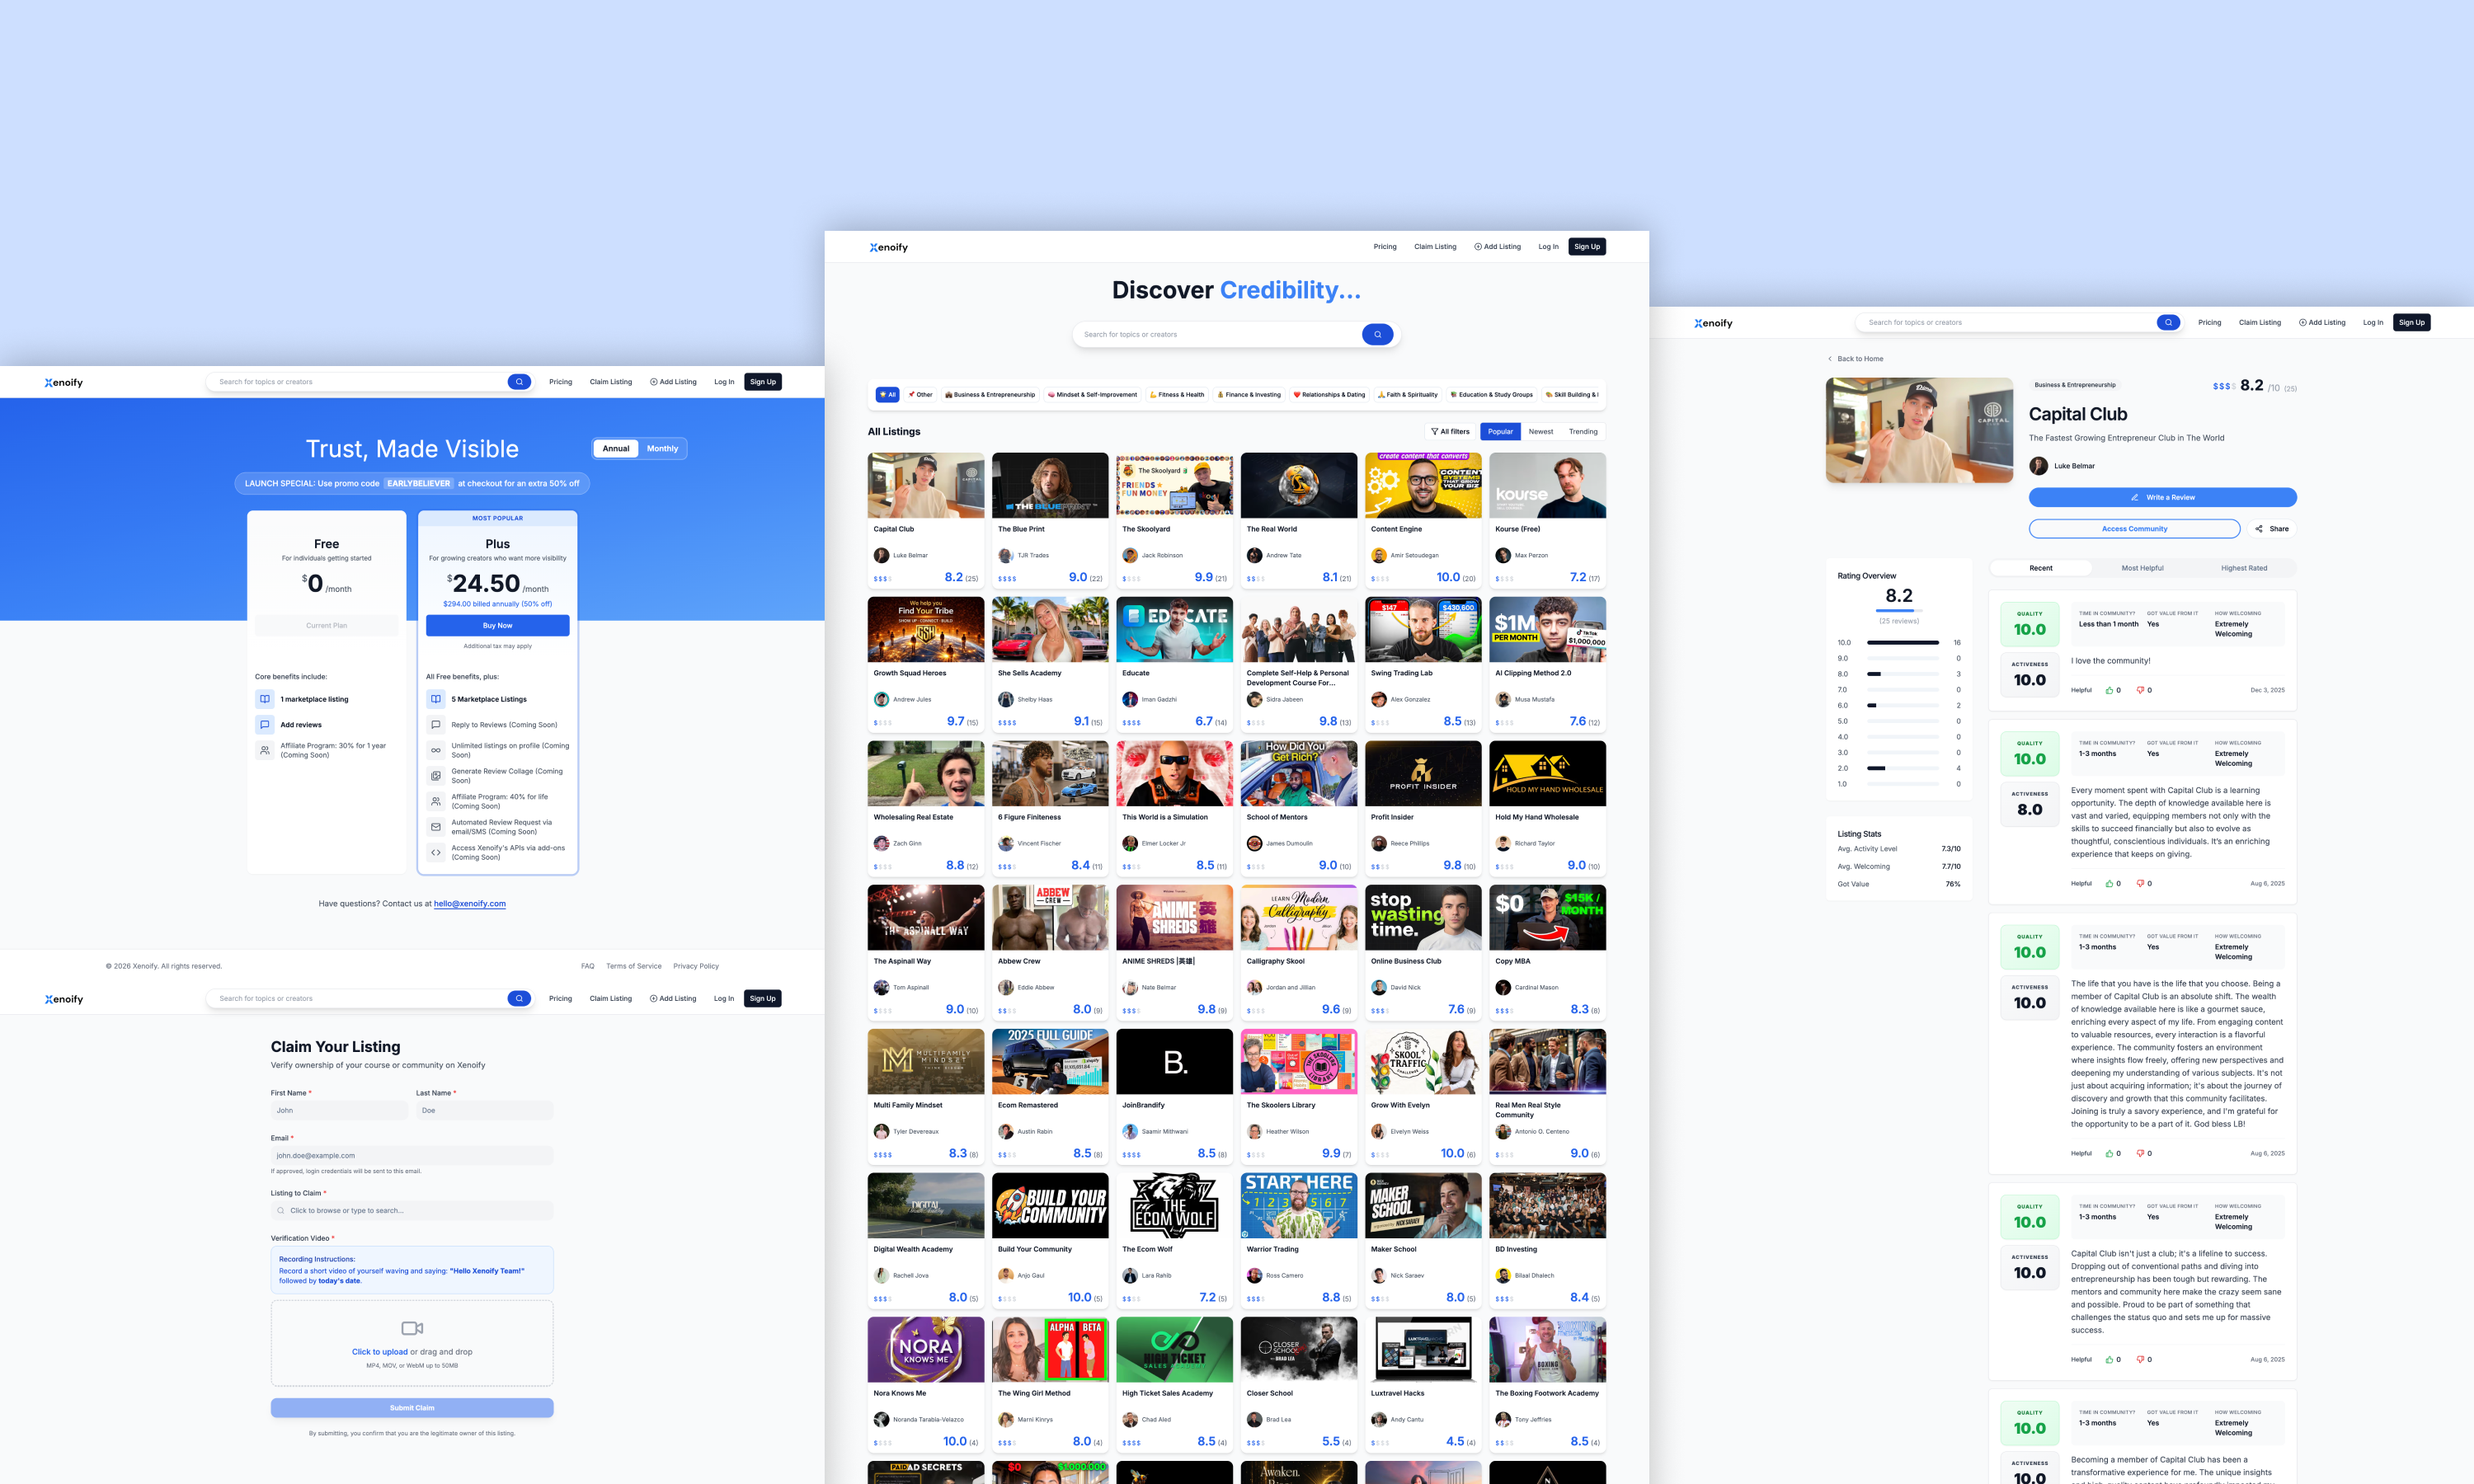Show Recent reviews
2474x1484 pixels.
coord(2041,568)
